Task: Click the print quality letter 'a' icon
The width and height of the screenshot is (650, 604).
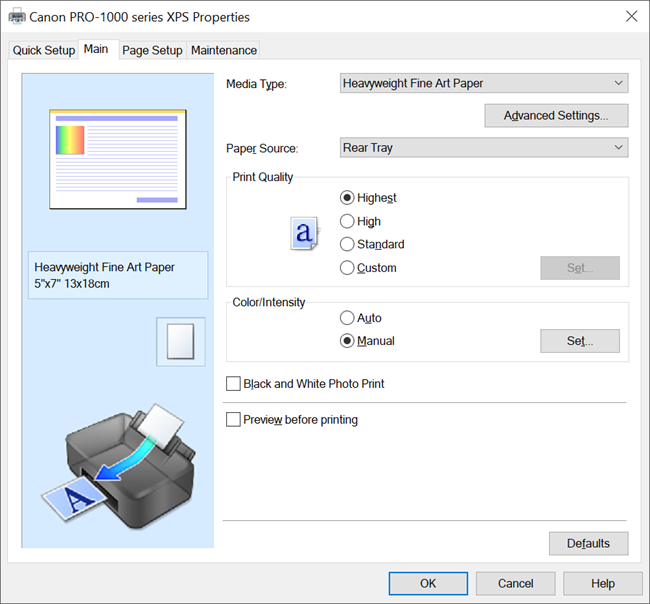Action: tap(305, 233)
